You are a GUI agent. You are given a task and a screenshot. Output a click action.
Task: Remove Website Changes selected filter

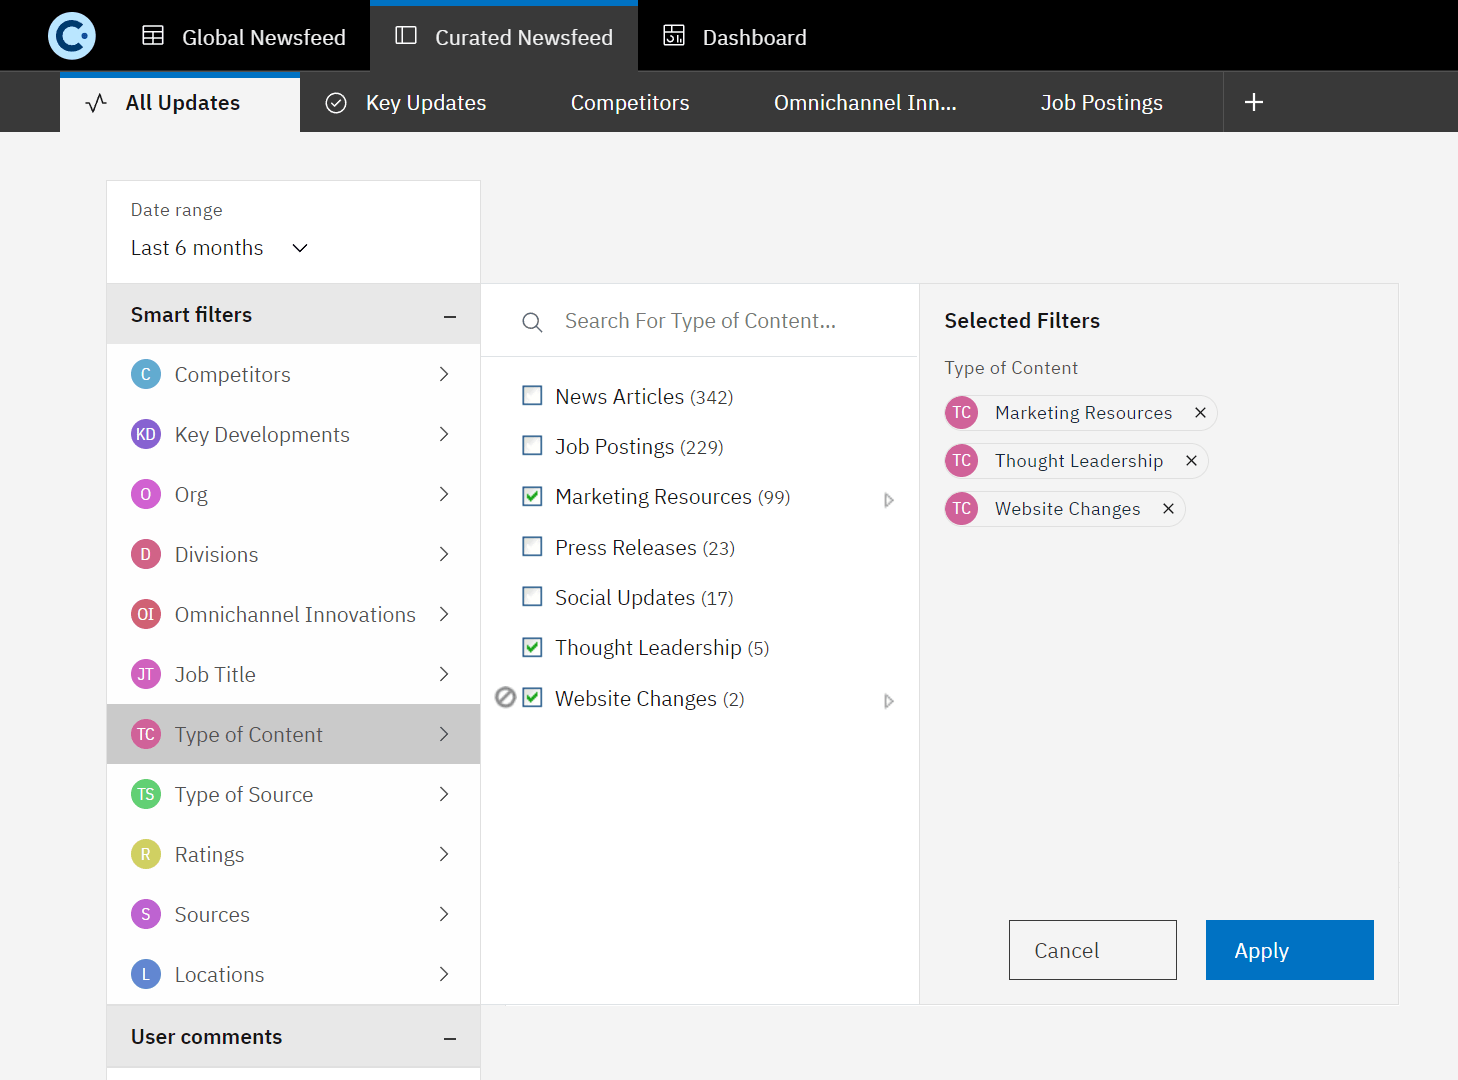1168,509
